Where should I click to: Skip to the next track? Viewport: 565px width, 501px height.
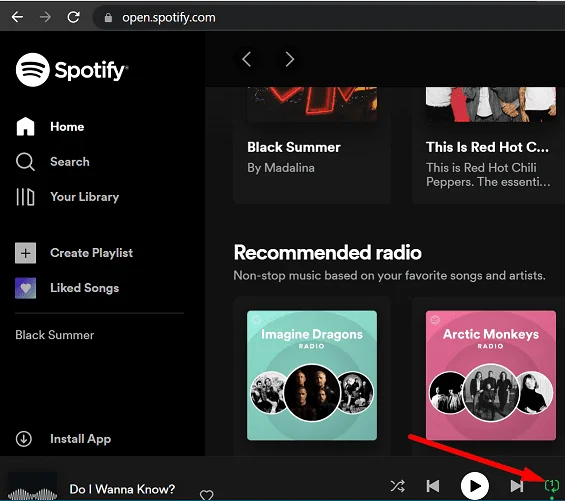pos(517,486)
